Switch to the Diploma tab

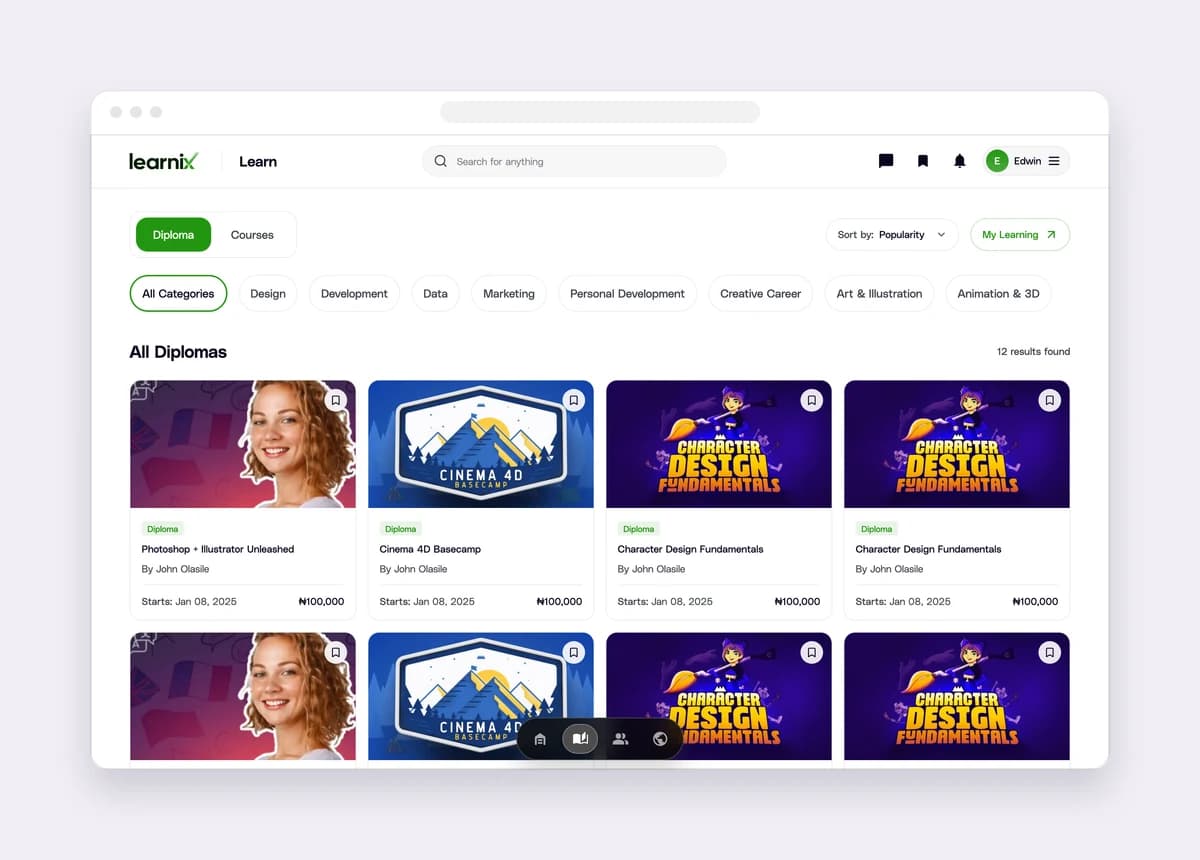tap(173, 235)
